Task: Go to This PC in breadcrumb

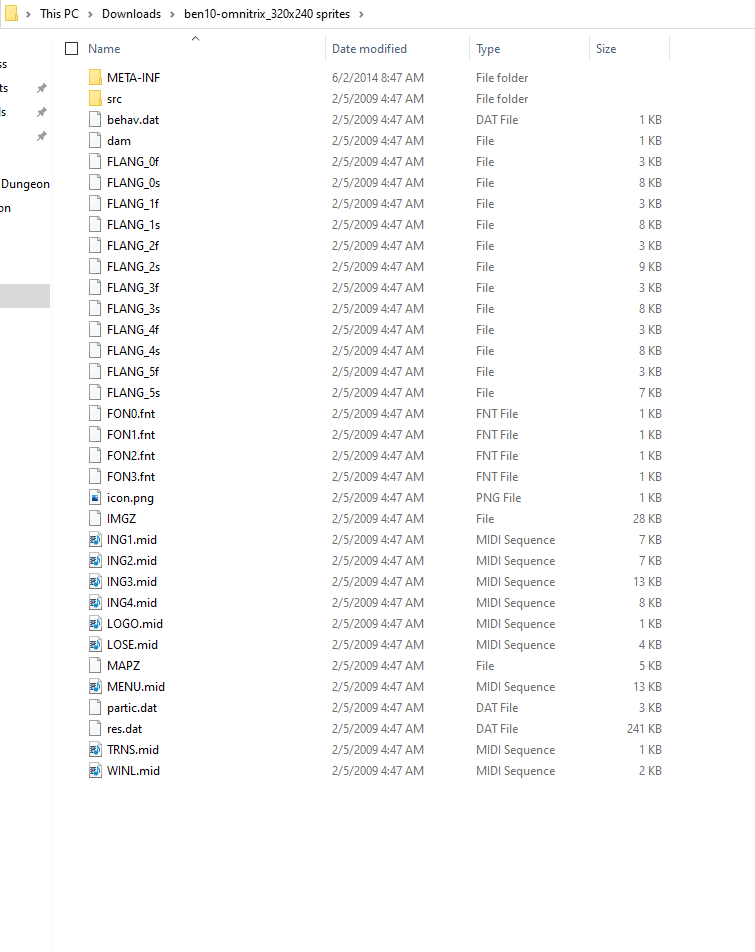Action: 59,13
